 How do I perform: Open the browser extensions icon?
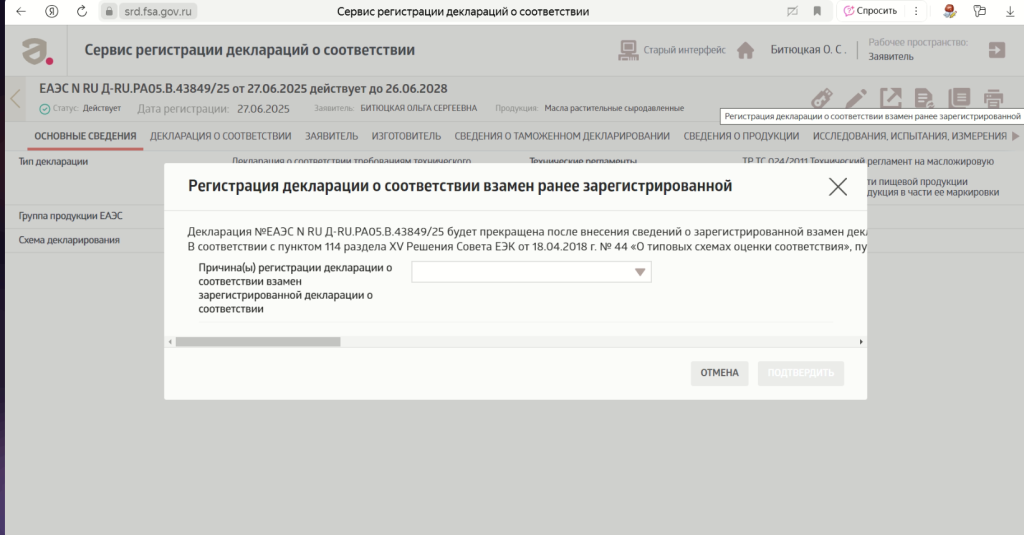point(980,11)
